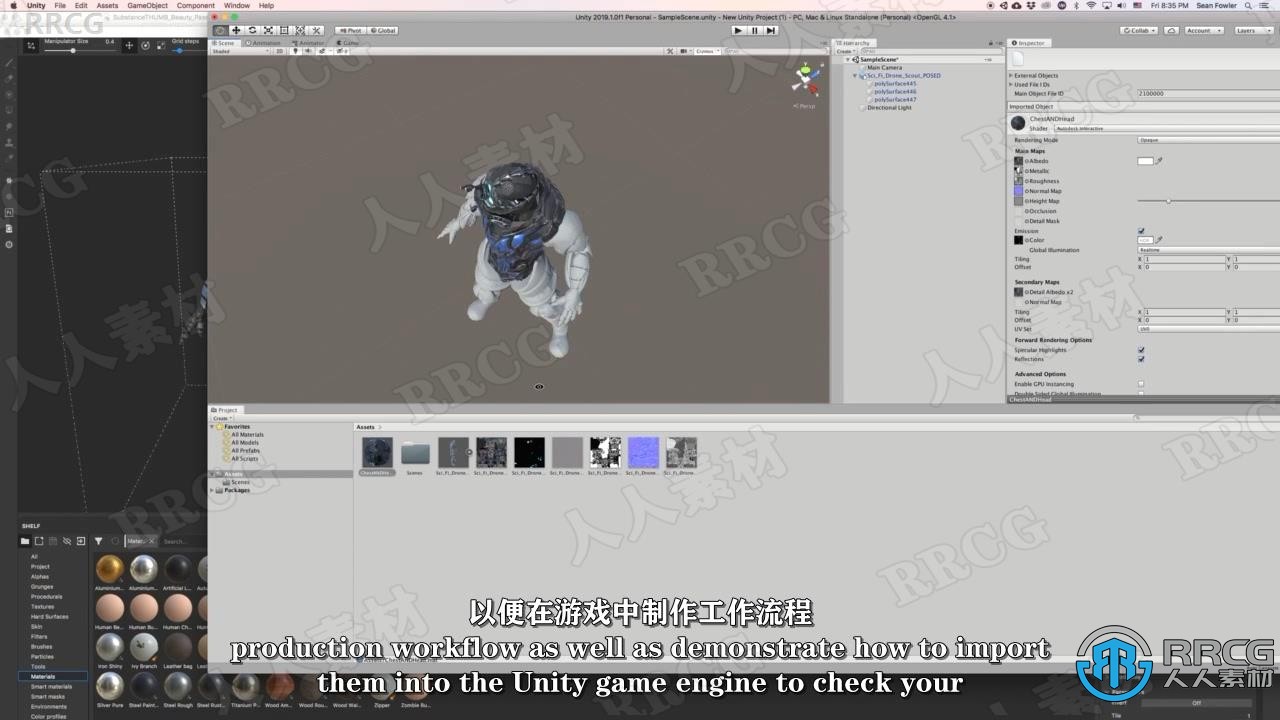Open the Rendering Mode dropdown
The width and height of the screenshot is (1280, 720).
[x=1208, y=140]
